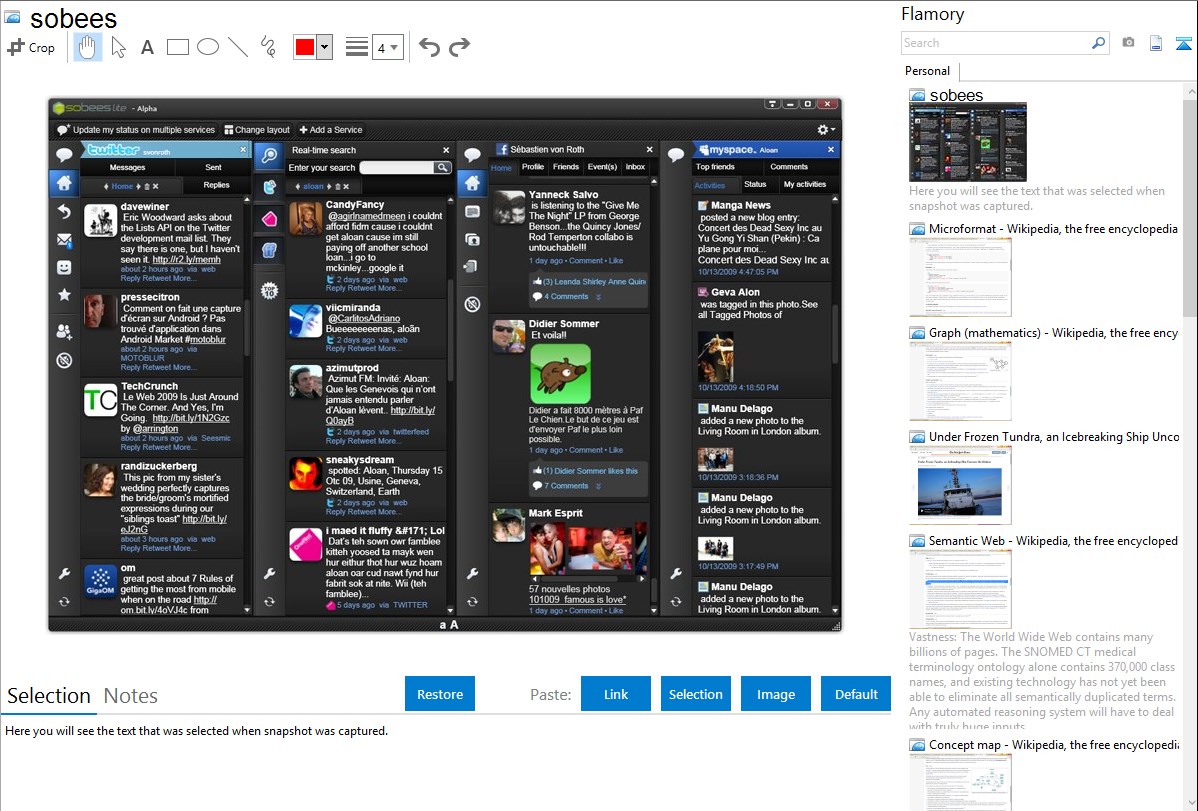Select Top friends tab in myspace panel
This screenshot has height=811, width=1198.
pos(715,167)
